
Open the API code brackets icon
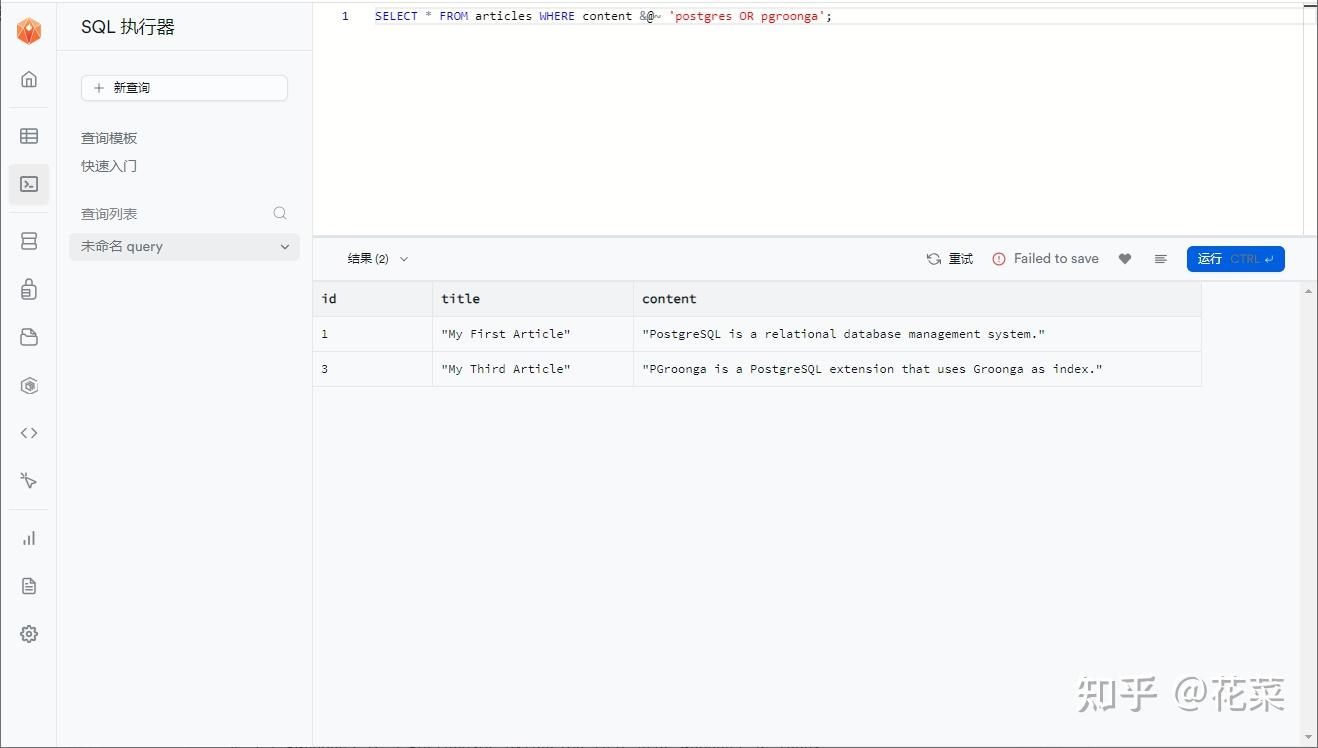(29, 433)
